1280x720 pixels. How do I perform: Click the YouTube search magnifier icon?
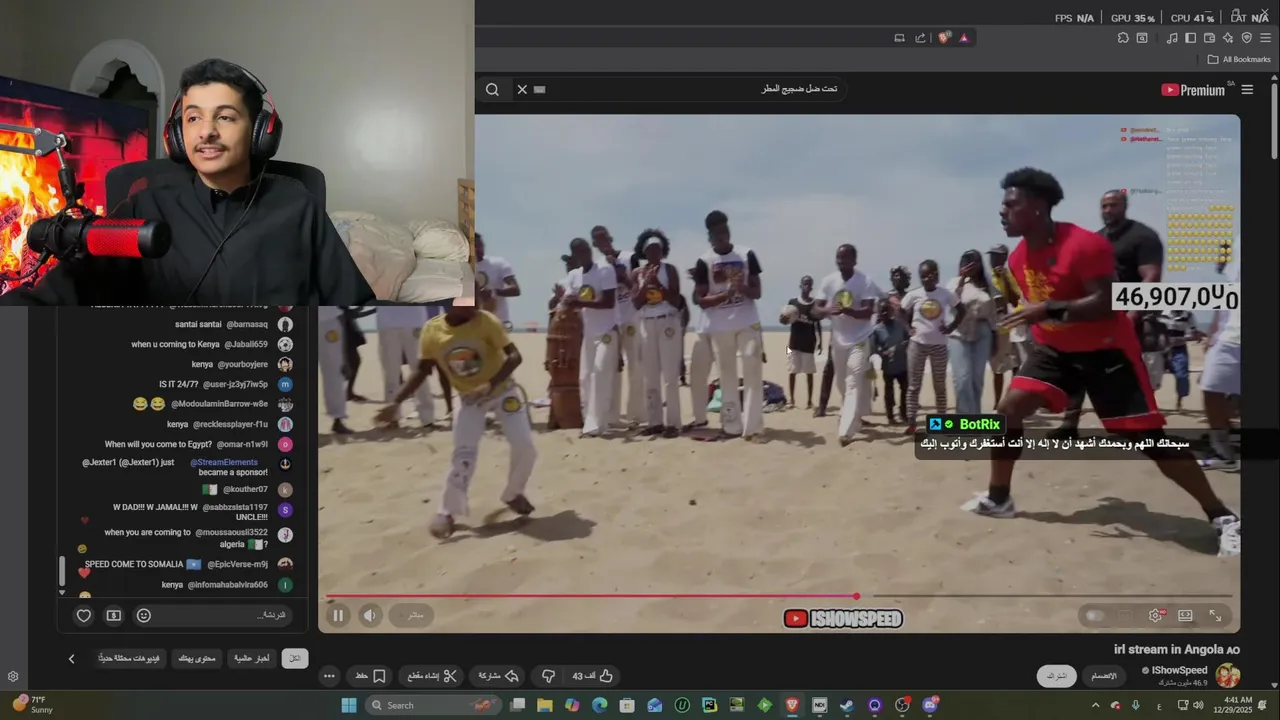click(492, 89)
